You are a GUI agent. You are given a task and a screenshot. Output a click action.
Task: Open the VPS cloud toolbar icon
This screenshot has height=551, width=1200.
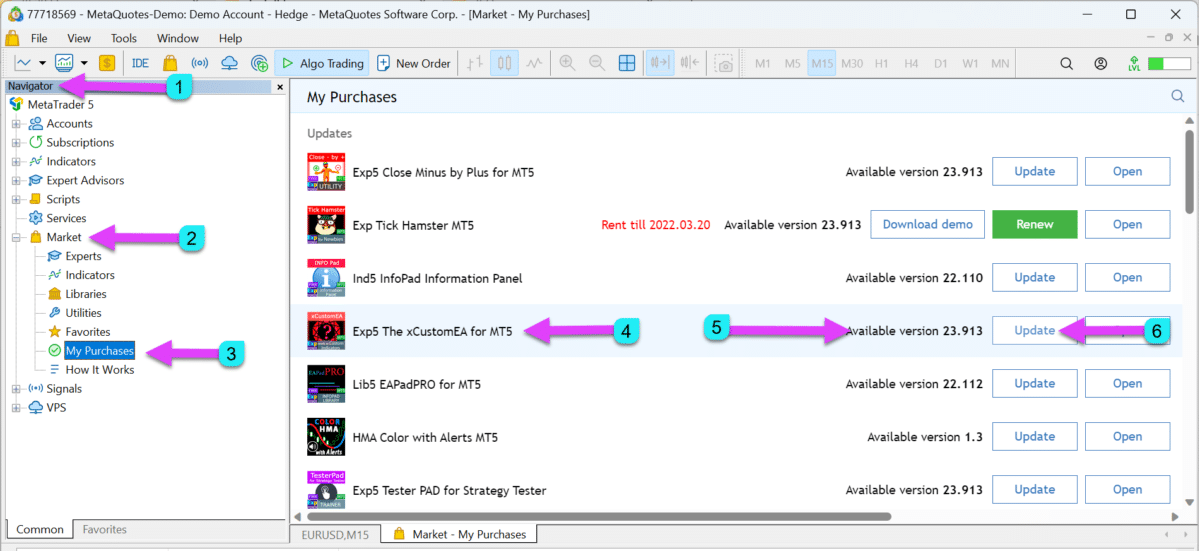pyautogui.click(x=229, y=63)
